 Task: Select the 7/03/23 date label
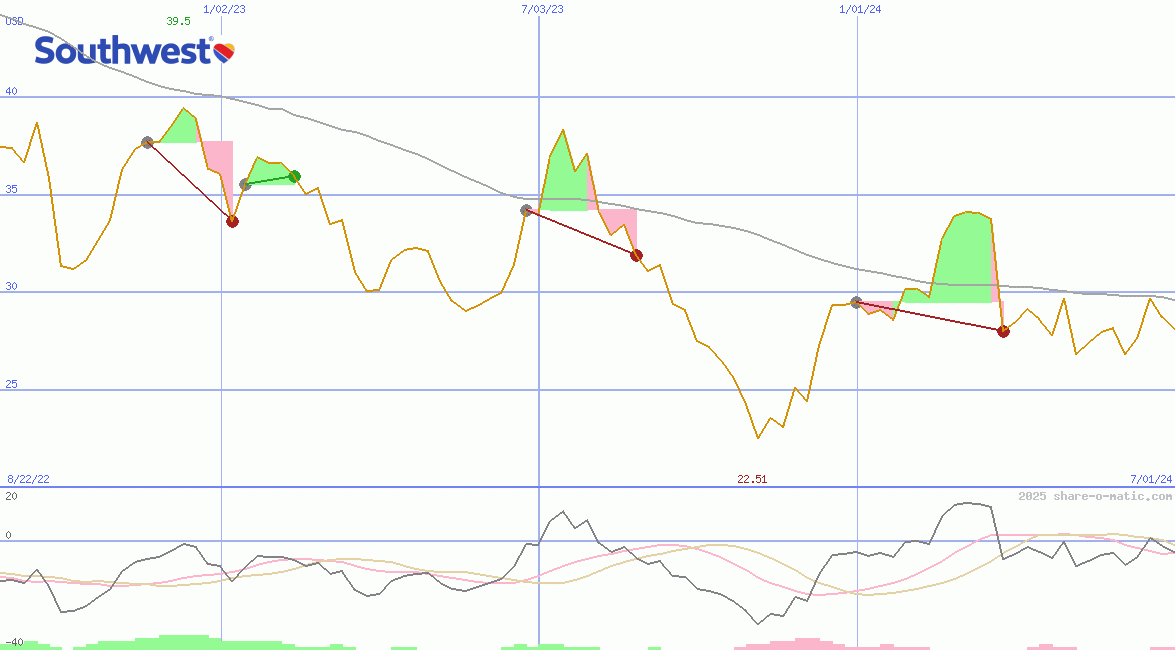click(543, 9)
